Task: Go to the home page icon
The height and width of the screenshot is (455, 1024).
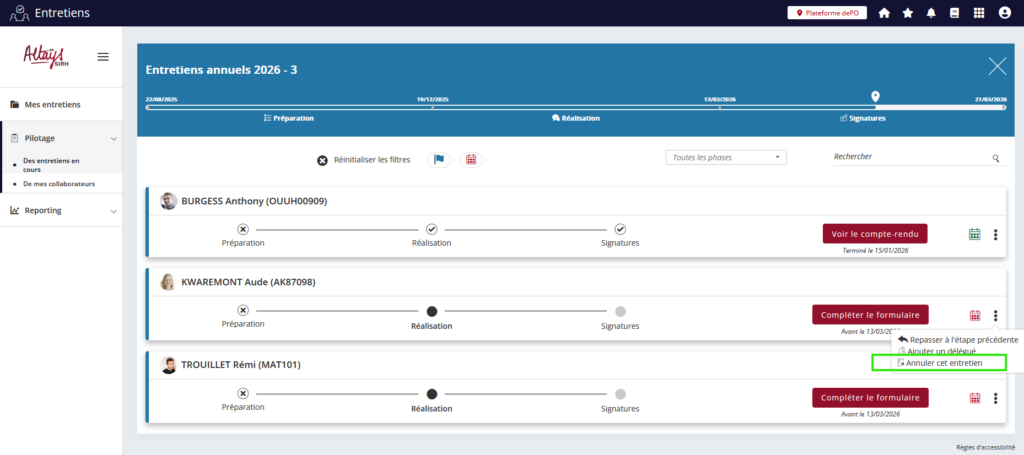Action: 884,13
